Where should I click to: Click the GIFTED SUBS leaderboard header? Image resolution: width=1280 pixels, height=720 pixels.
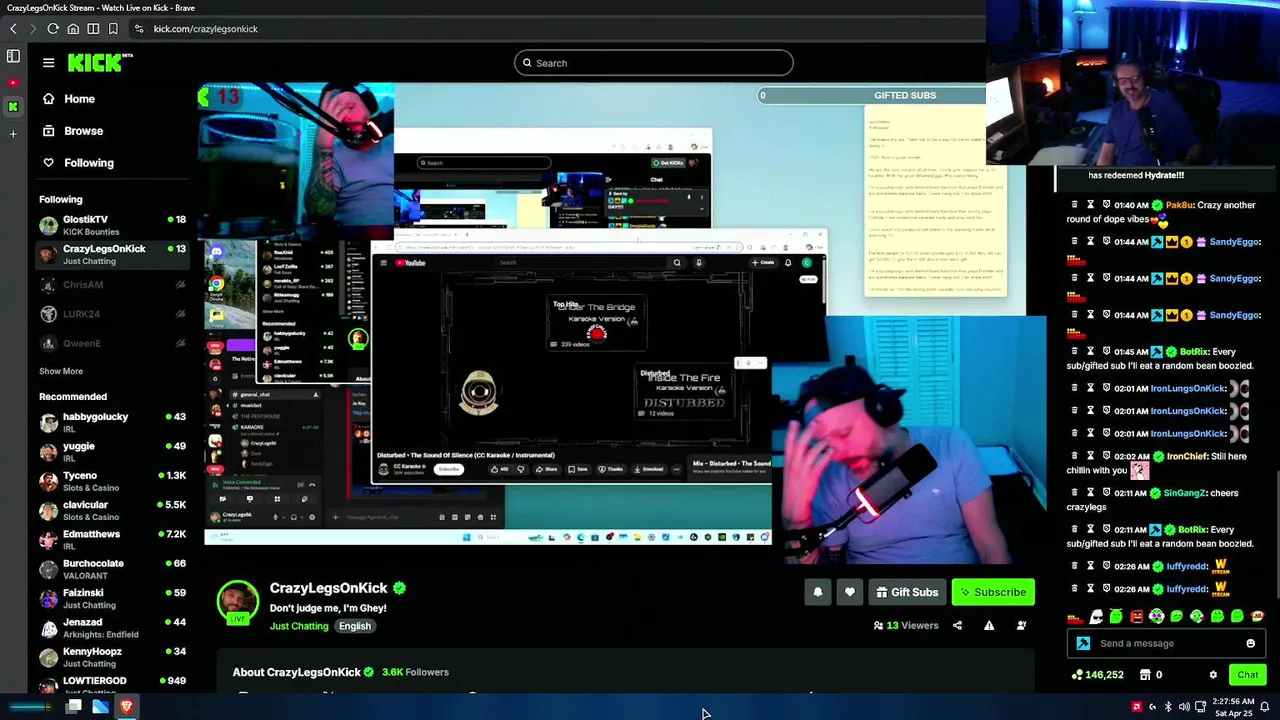905,95
